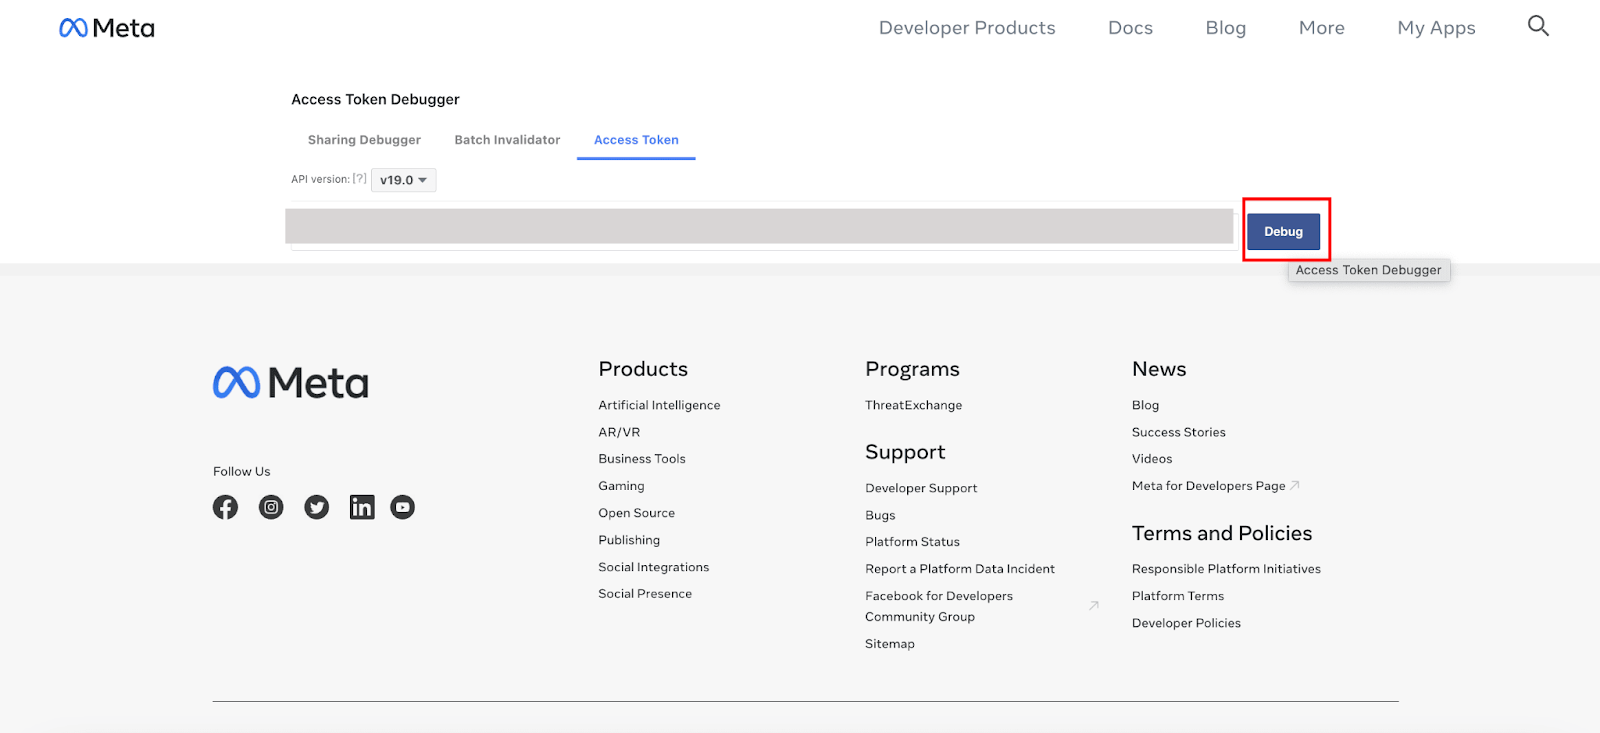Click the Meta logo in the header
This screenshot has height=733, width=1600.
[107, 28]
